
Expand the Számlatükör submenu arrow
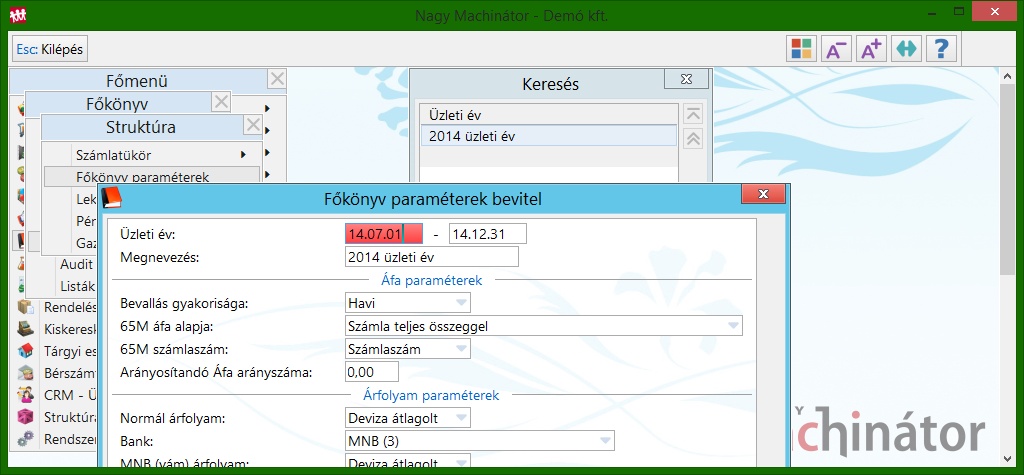(244, 156)
